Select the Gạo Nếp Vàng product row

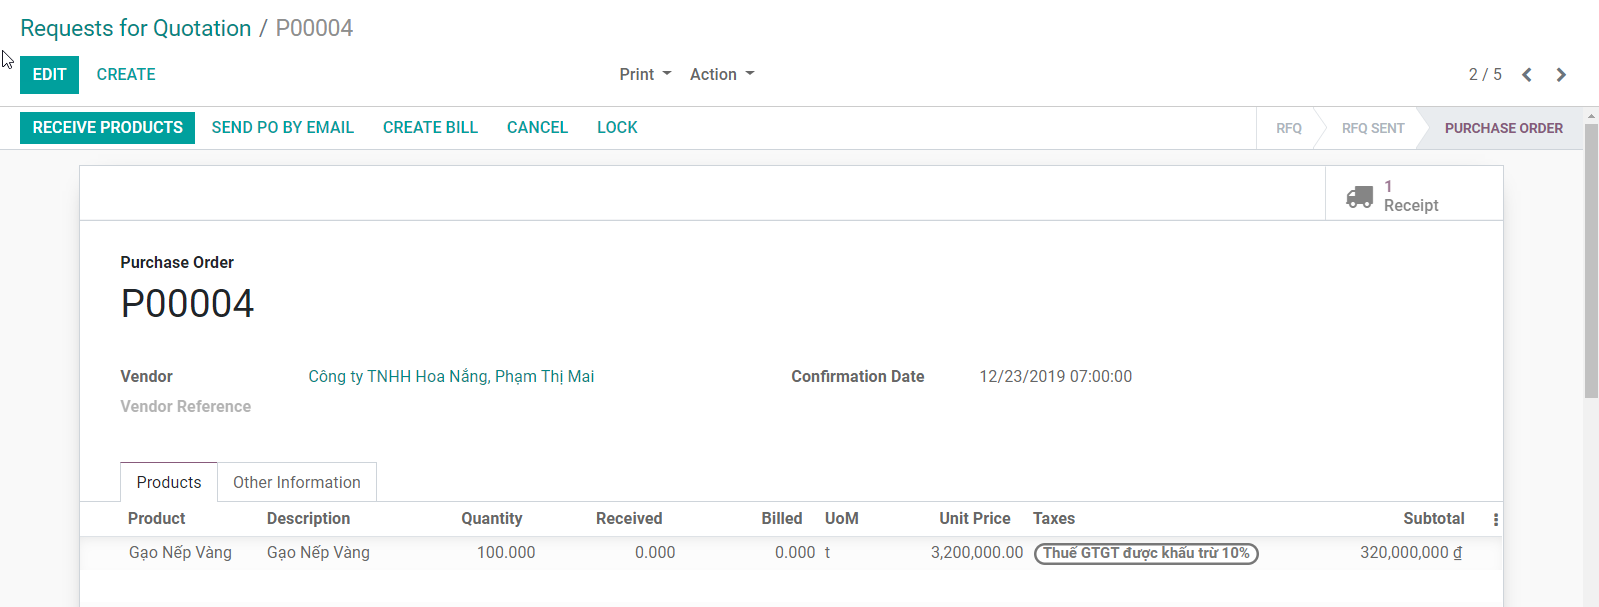coord(180,553)
